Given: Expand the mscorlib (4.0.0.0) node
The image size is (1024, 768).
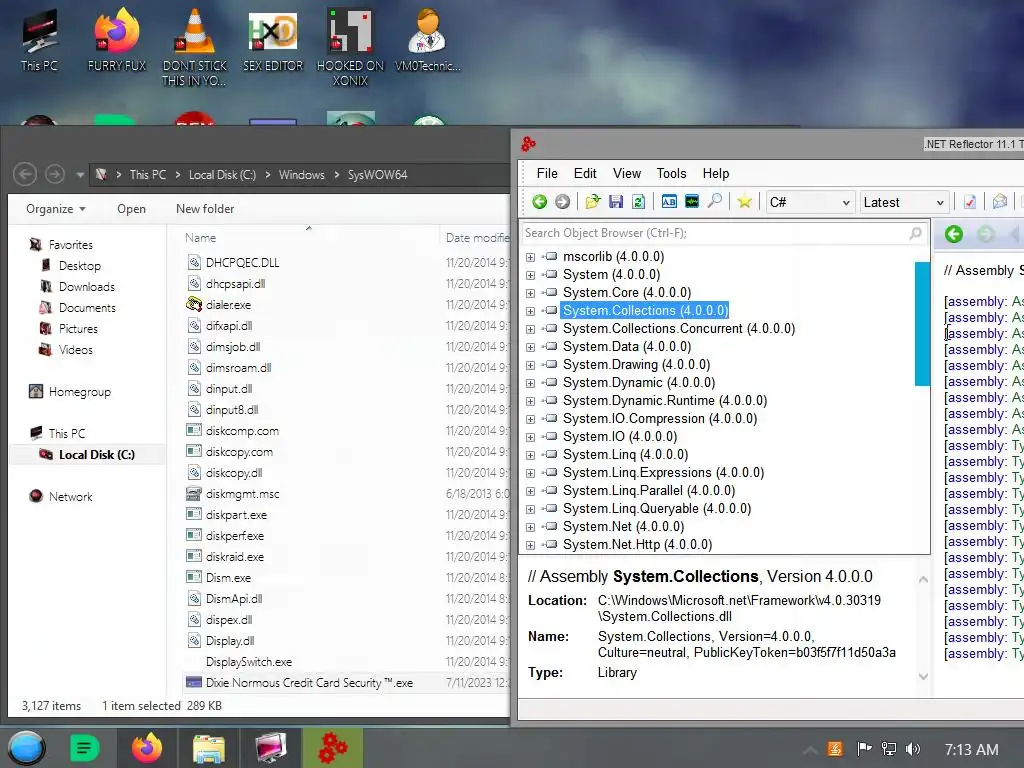Looking at the screenshot, I should (530, 257).
